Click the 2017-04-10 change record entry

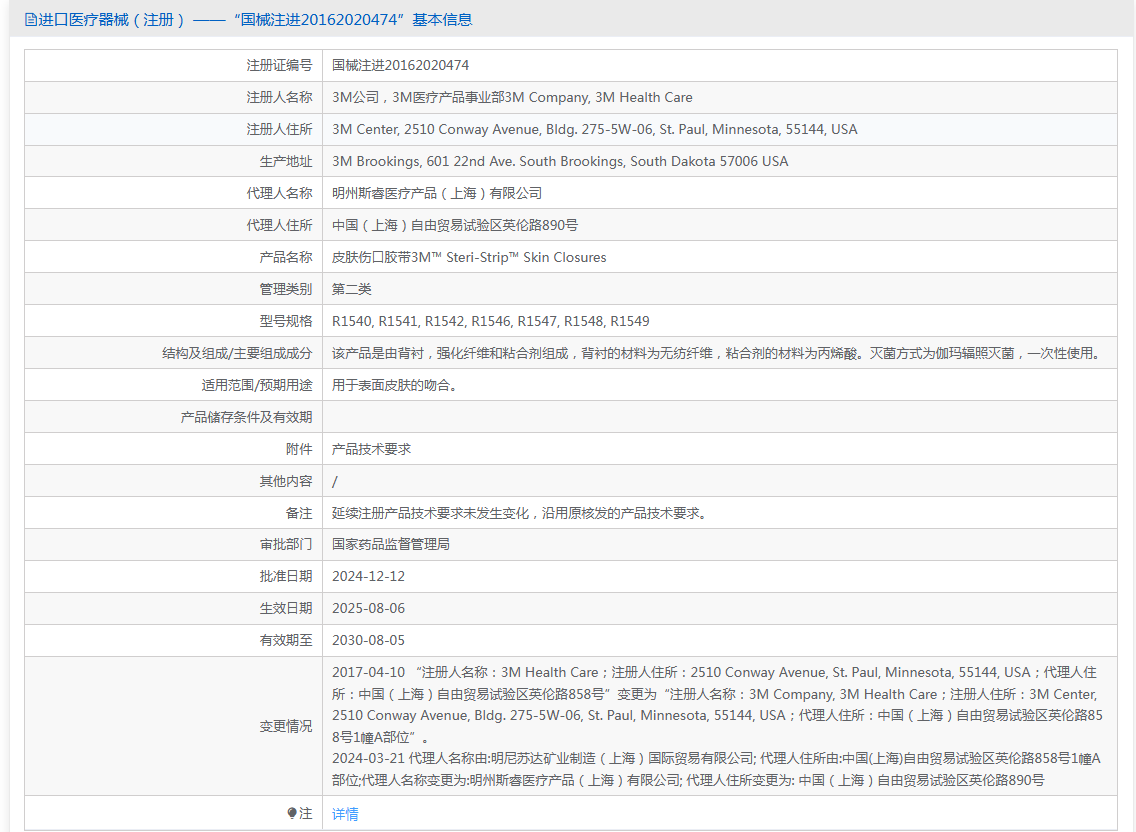(717, 704)
